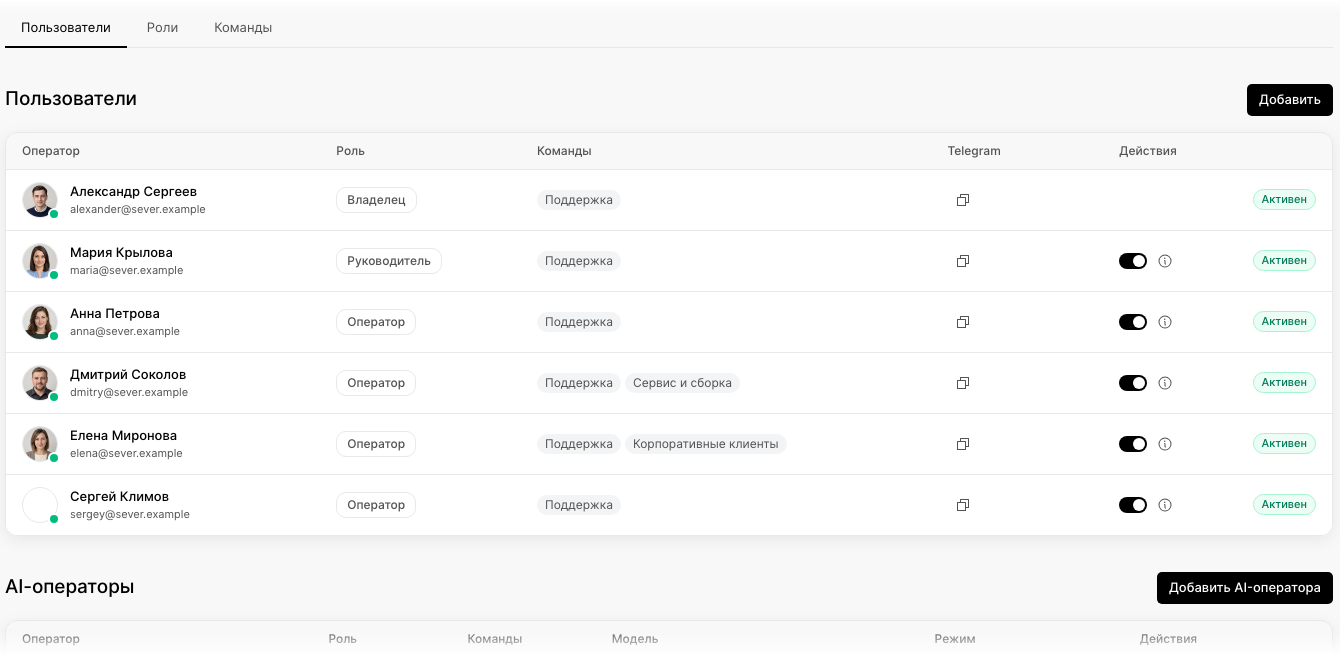Image resolution: width=1340 pixels, height=655 pixels.
Task: Copy Telegram link for Александр Сергеев
Action: [963, 200]
